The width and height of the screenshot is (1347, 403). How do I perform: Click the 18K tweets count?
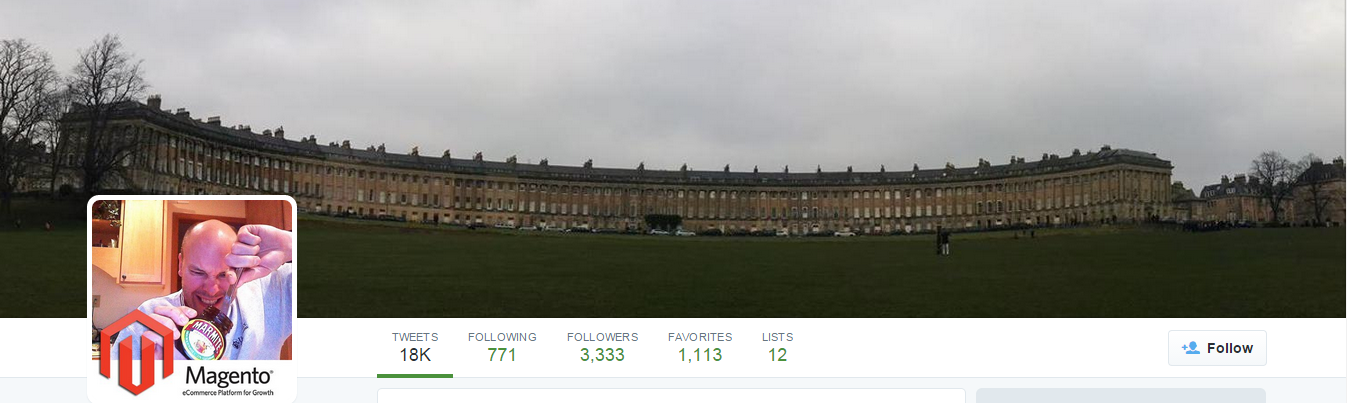tap(415, 355)
